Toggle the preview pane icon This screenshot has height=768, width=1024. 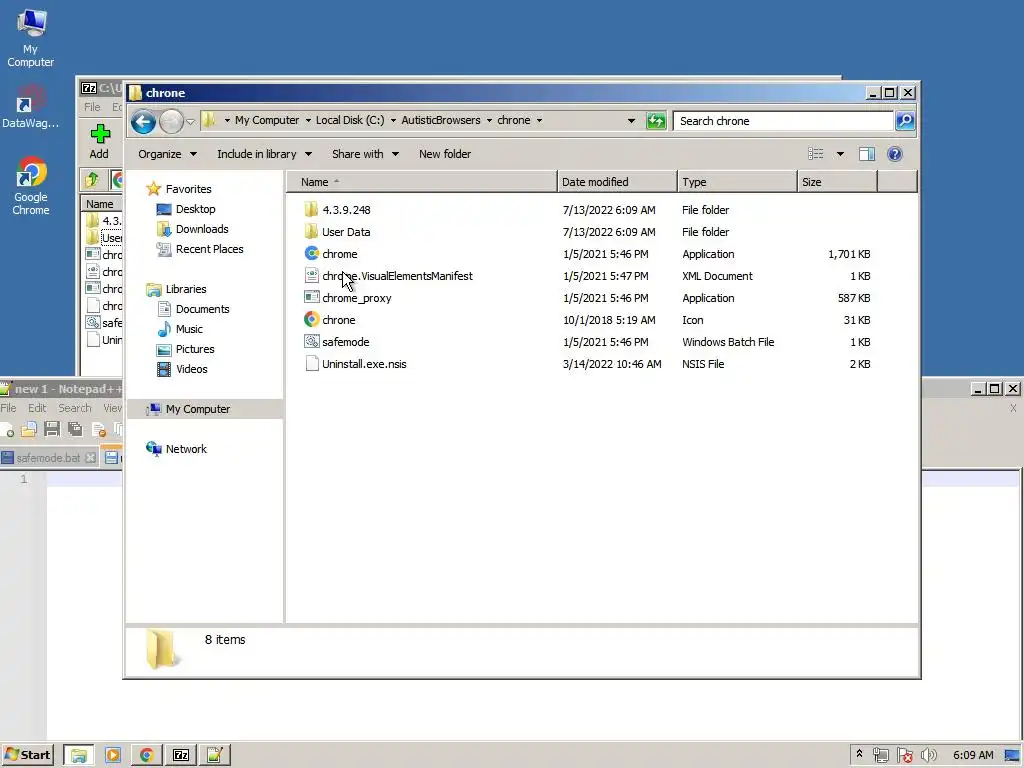pos(867,154)
